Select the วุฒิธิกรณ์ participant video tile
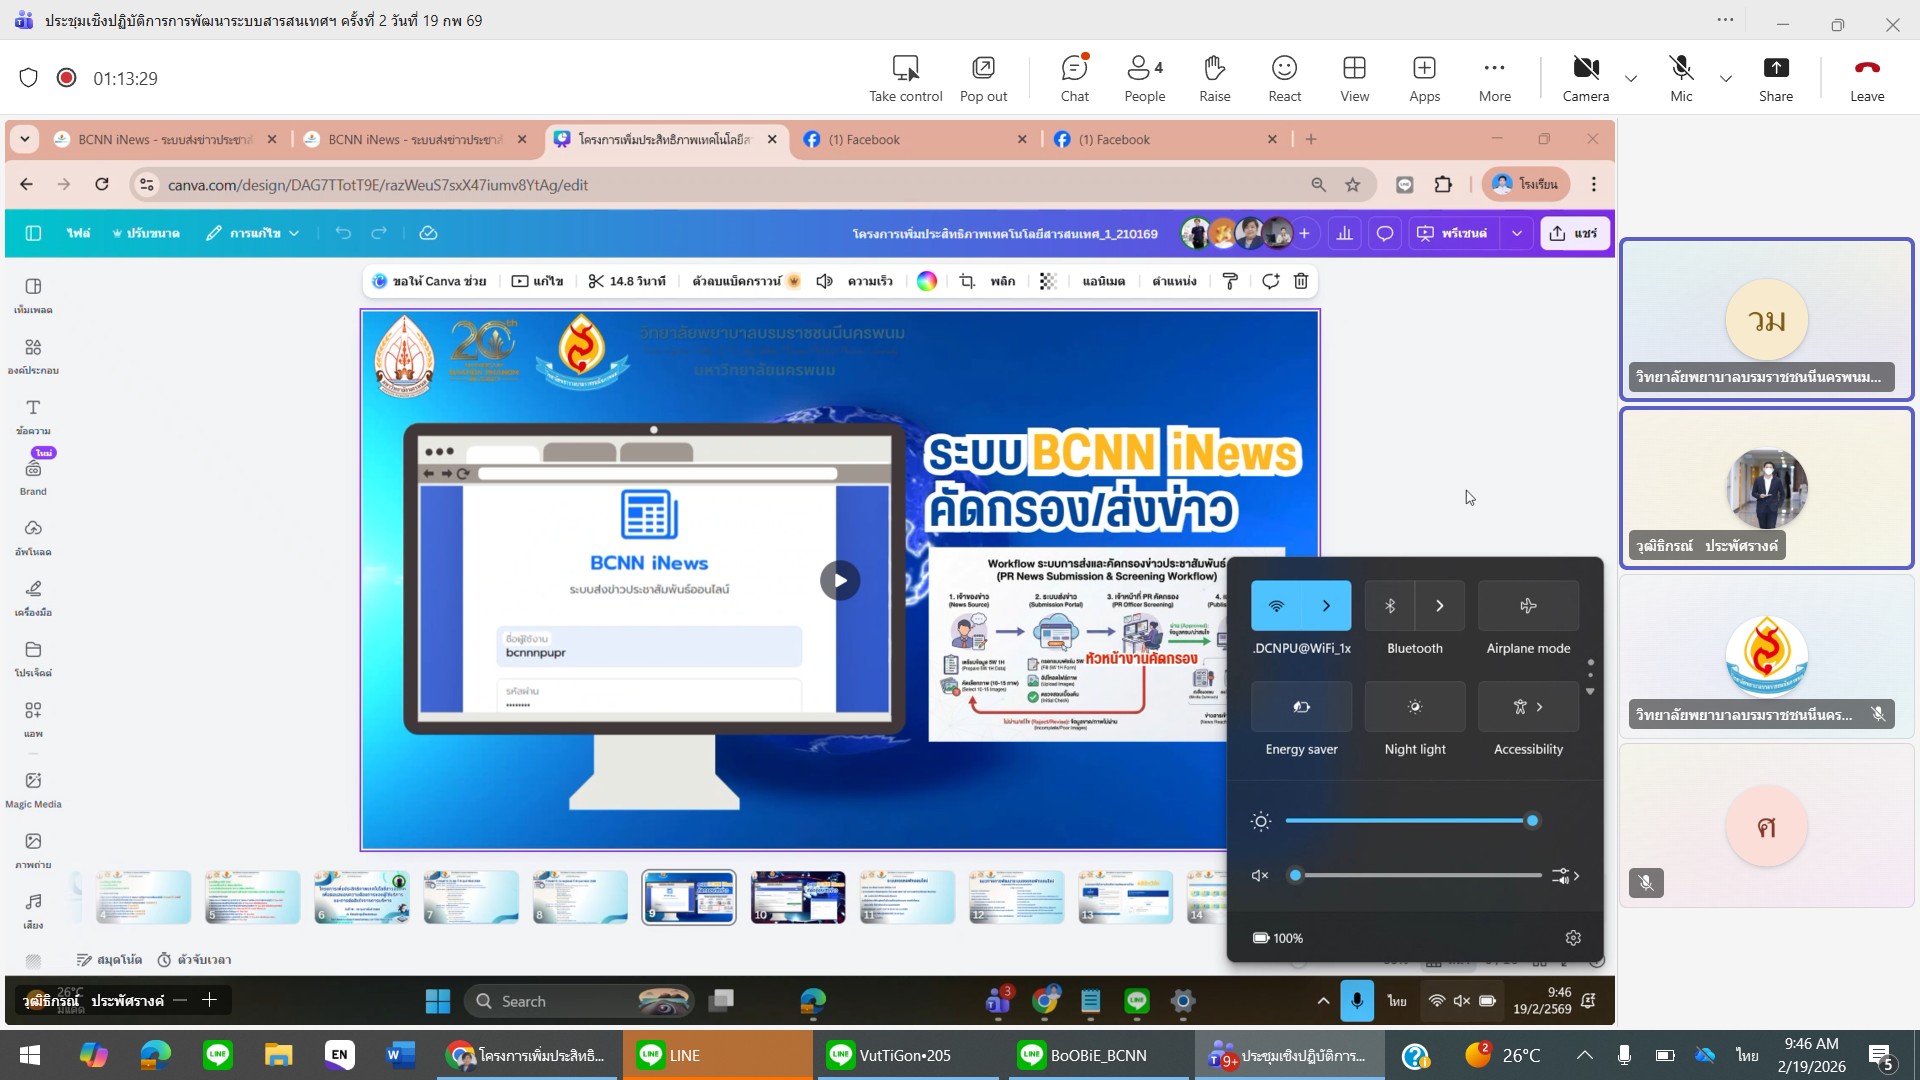This screenshot has width=1920, height=1080. [1766, 488]
